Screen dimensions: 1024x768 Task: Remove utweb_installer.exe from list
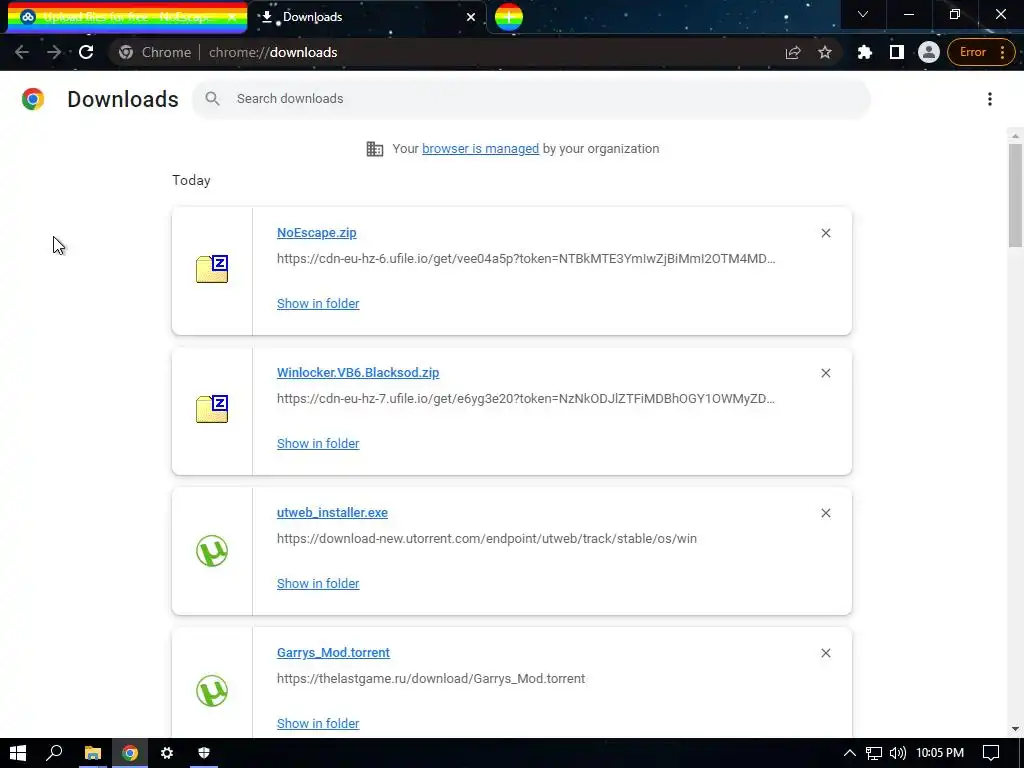tap(825, 513)
